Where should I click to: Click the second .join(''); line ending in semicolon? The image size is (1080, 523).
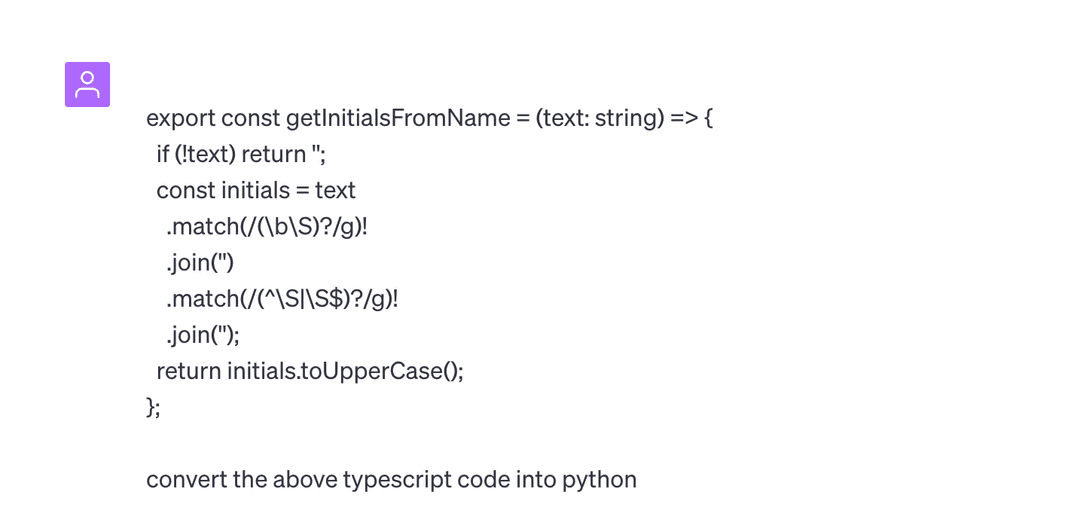(x=203, y=335)
